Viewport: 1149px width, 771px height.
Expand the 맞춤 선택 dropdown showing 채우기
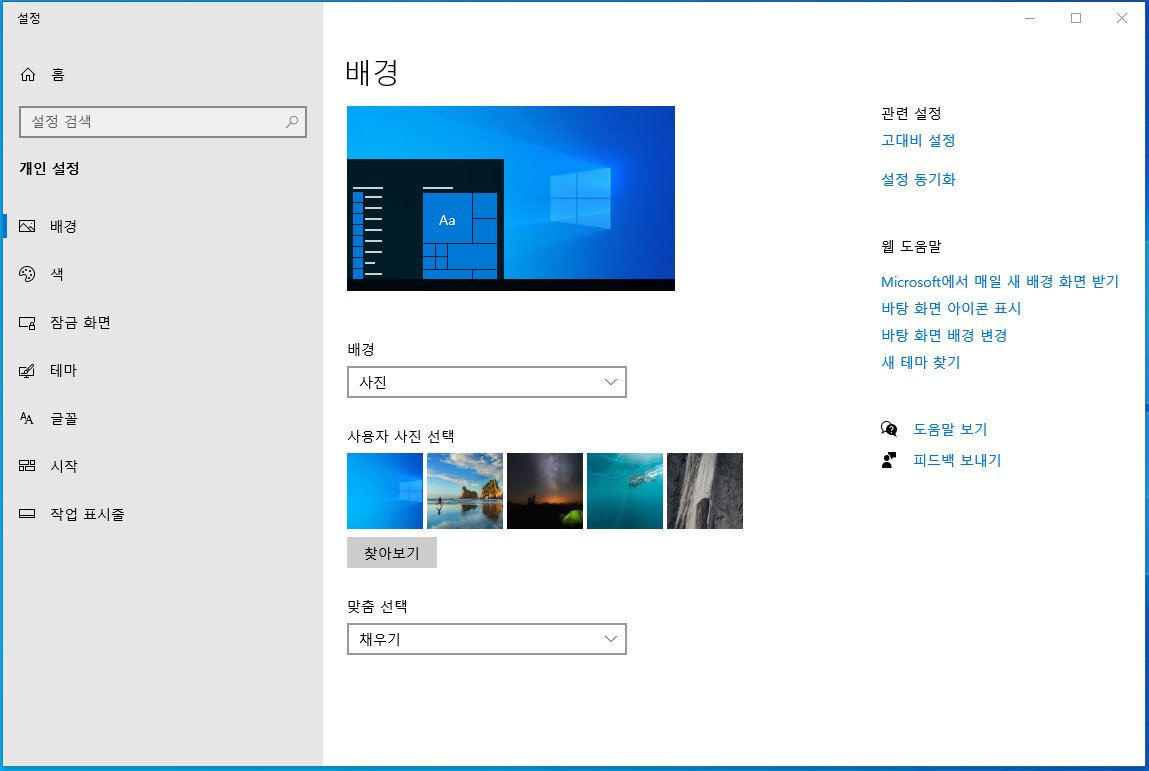(x=487, y=639)
